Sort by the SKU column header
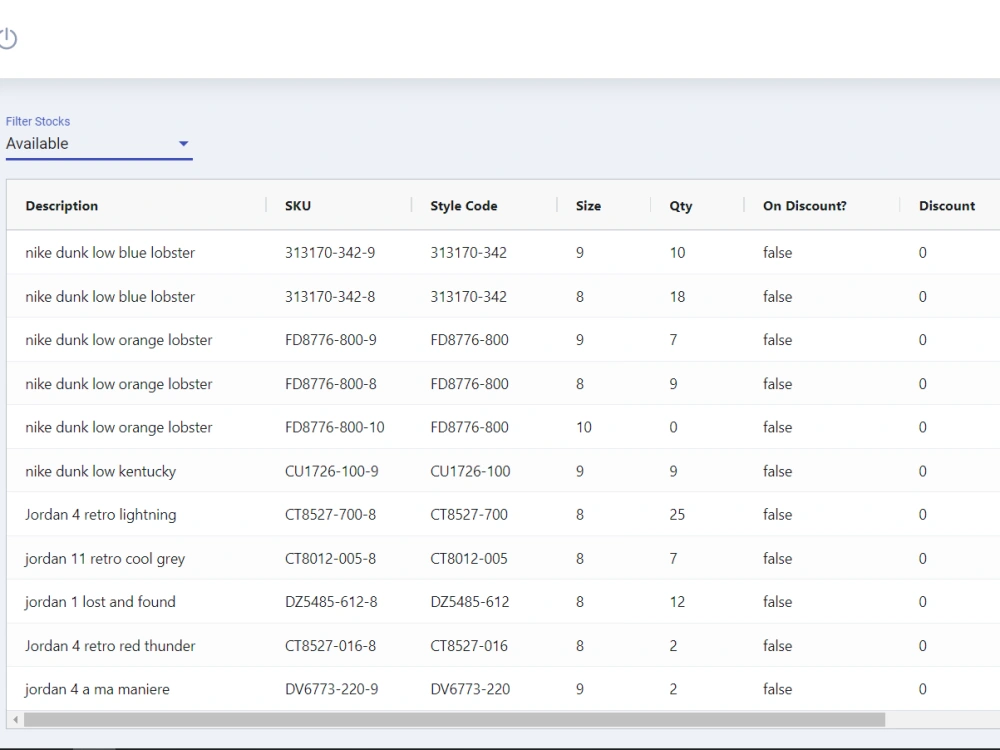 pos(298,206)
